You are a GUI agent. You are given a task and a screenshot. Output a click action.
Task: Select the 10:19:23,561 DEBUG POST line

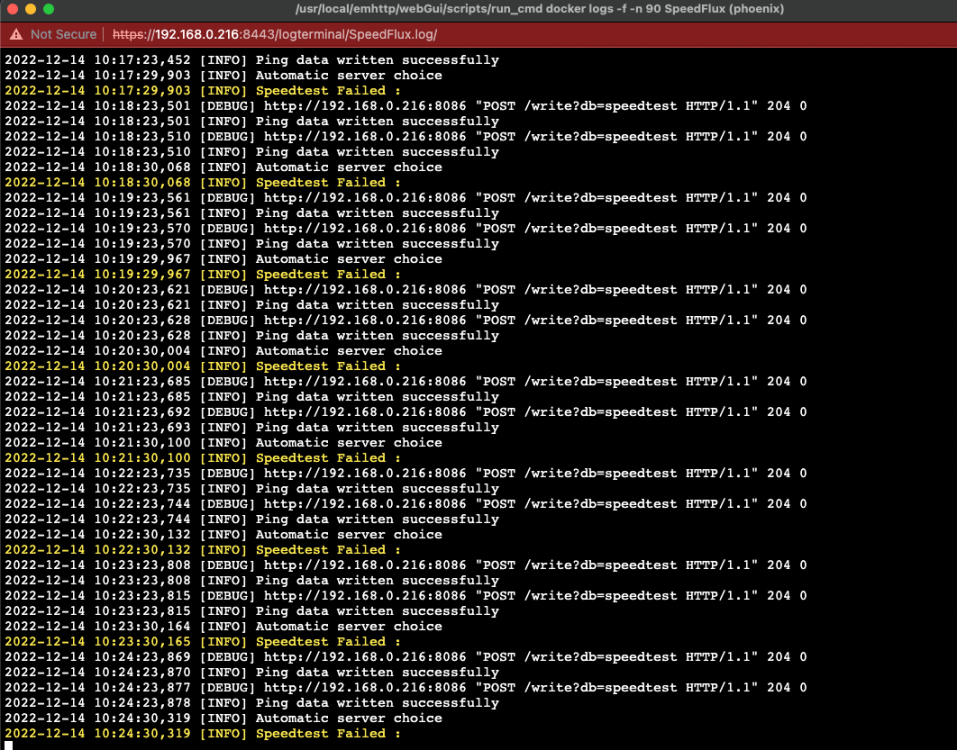pyautogui.click(x=406, y=198)
